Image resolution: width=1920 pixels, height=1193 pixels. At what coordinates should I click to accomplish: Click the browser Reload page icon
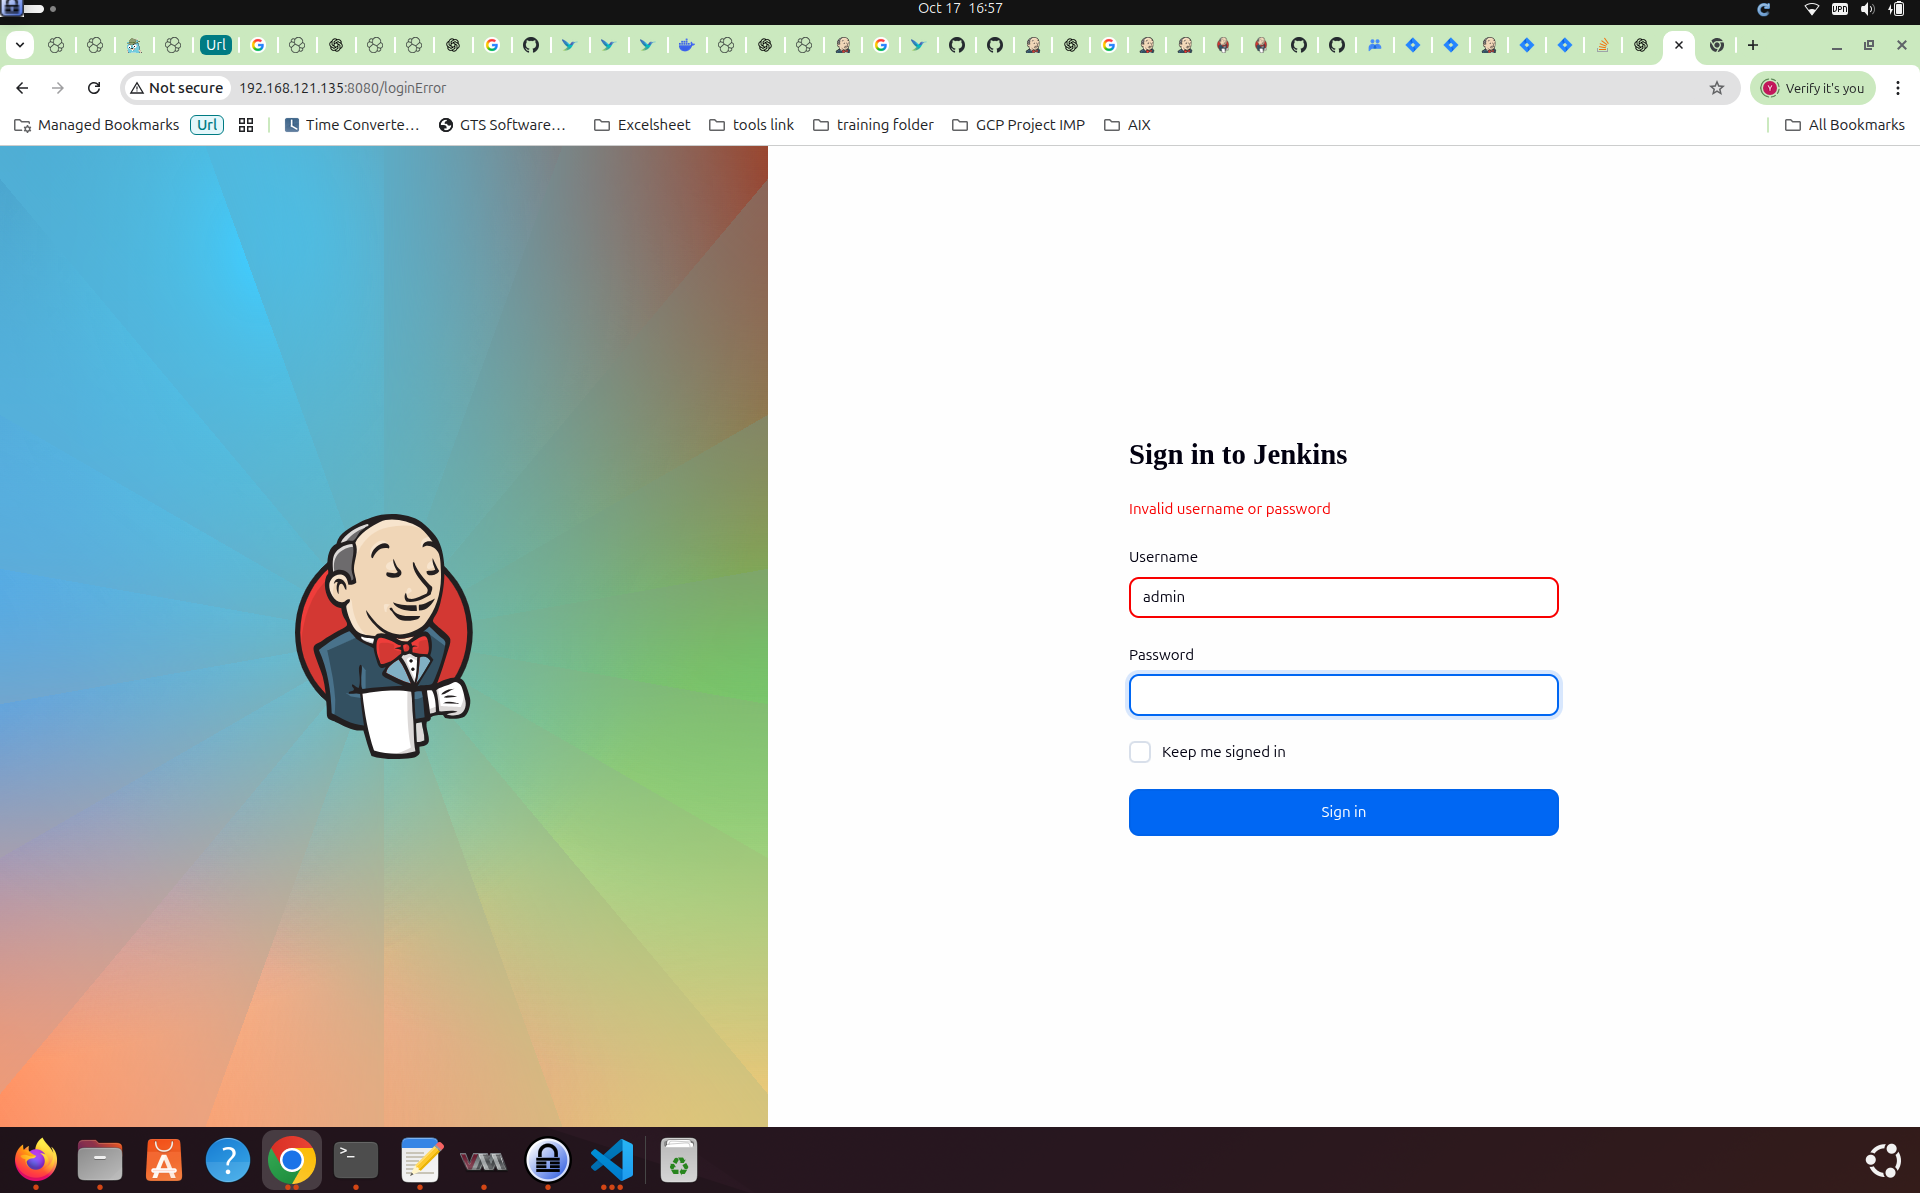click(94, 88)
